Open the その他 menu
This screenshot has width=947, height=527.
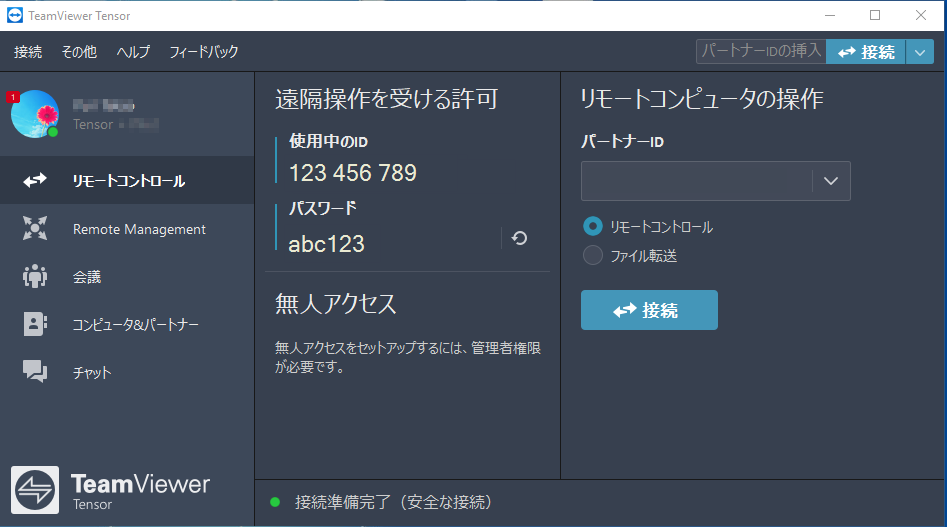coord(79,52)
